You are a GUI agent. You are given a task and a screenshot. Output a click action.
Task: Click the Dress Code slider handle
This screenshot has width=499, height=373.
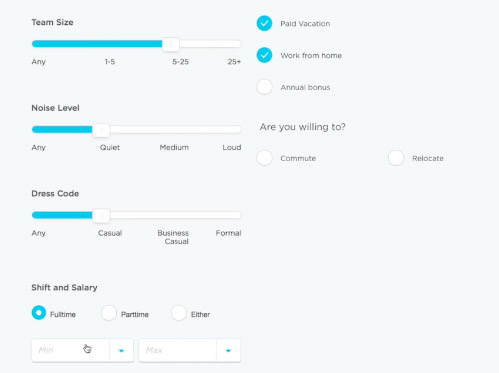point(101,215)
